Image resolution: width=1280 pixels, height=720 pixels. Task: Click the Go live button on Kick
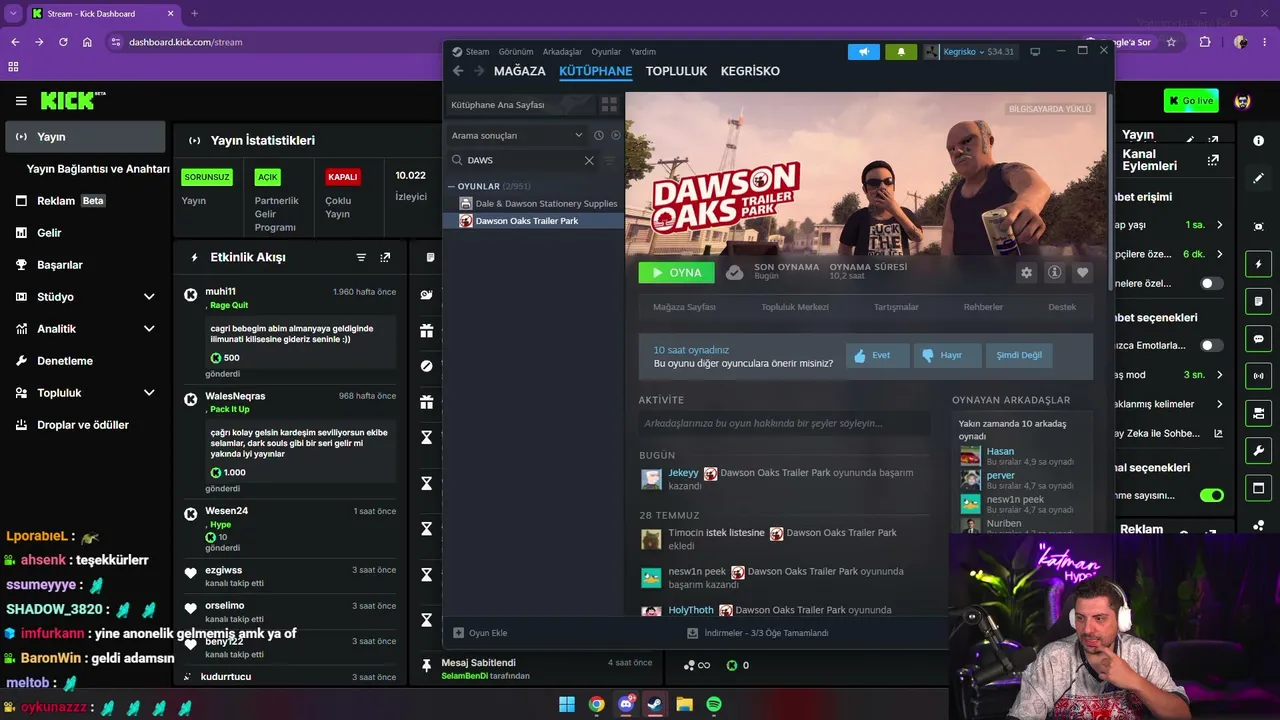coord(1191,101)
